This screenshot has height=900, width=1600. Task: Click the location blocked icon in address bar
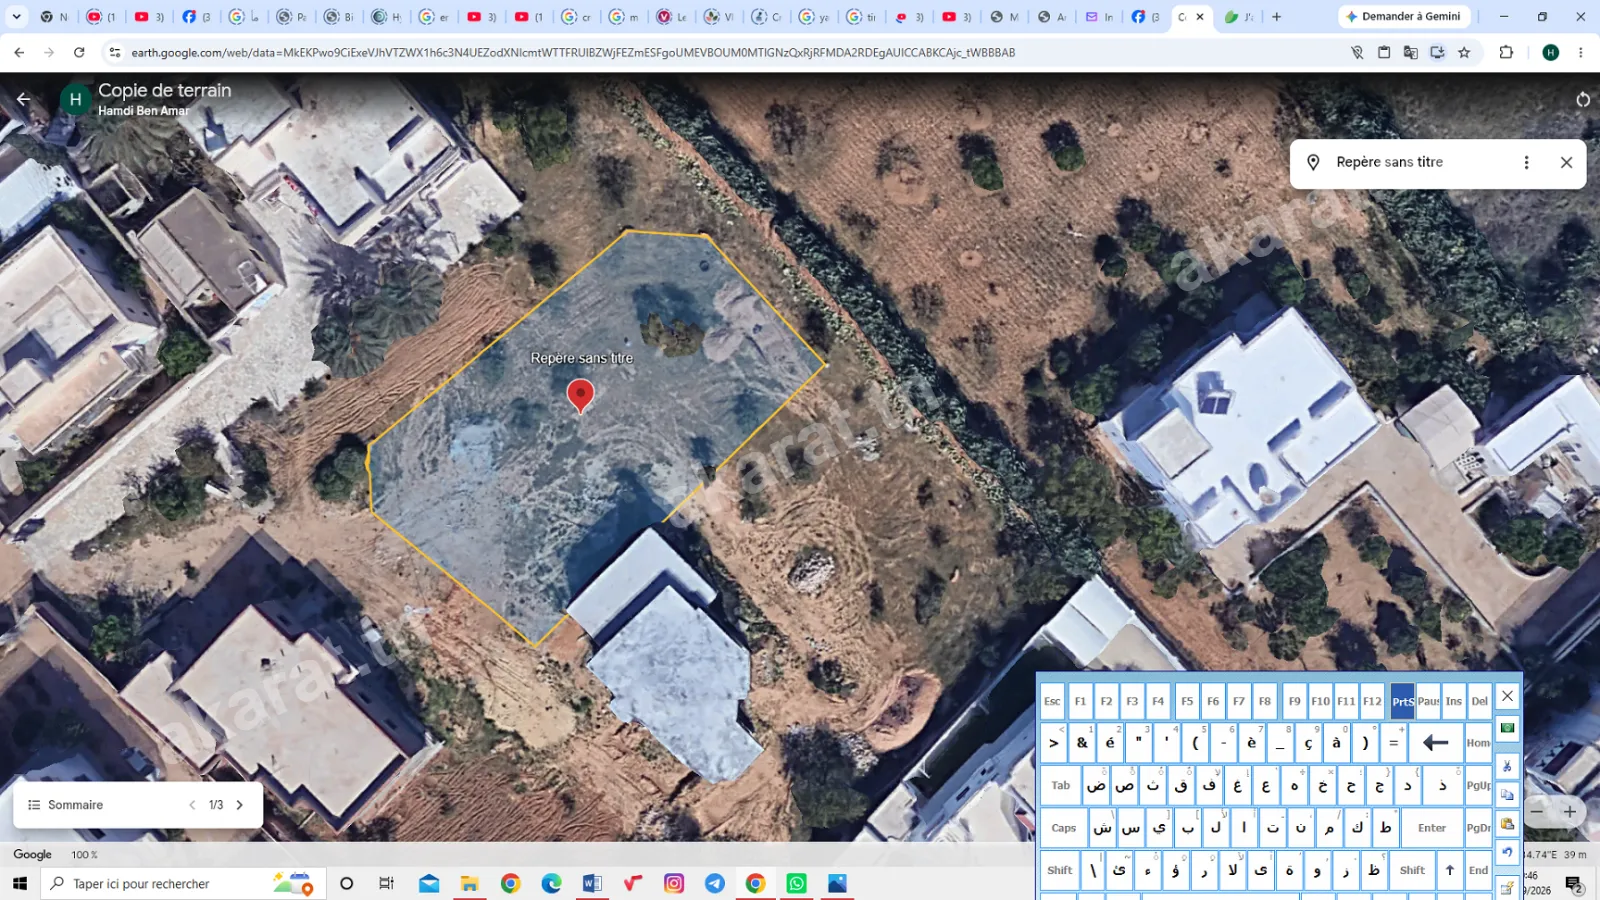1357,53
